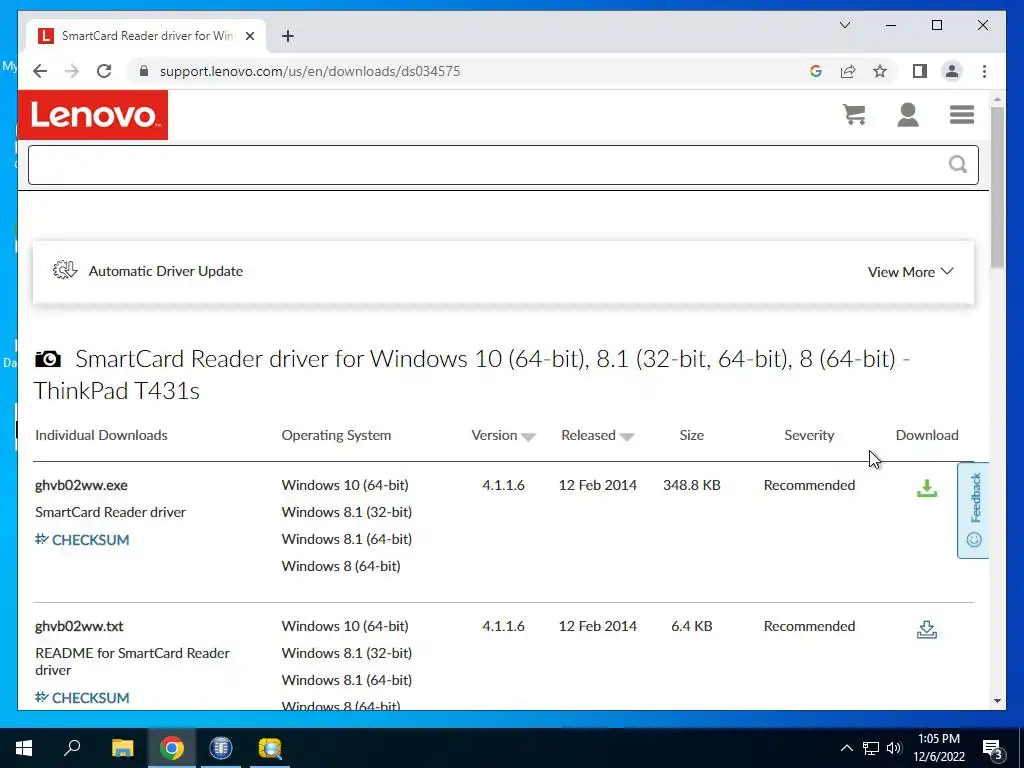Open CHECKSUM for ghvb02ww.txt
Screen dimensions: 1024x768
tap(82, 697)
